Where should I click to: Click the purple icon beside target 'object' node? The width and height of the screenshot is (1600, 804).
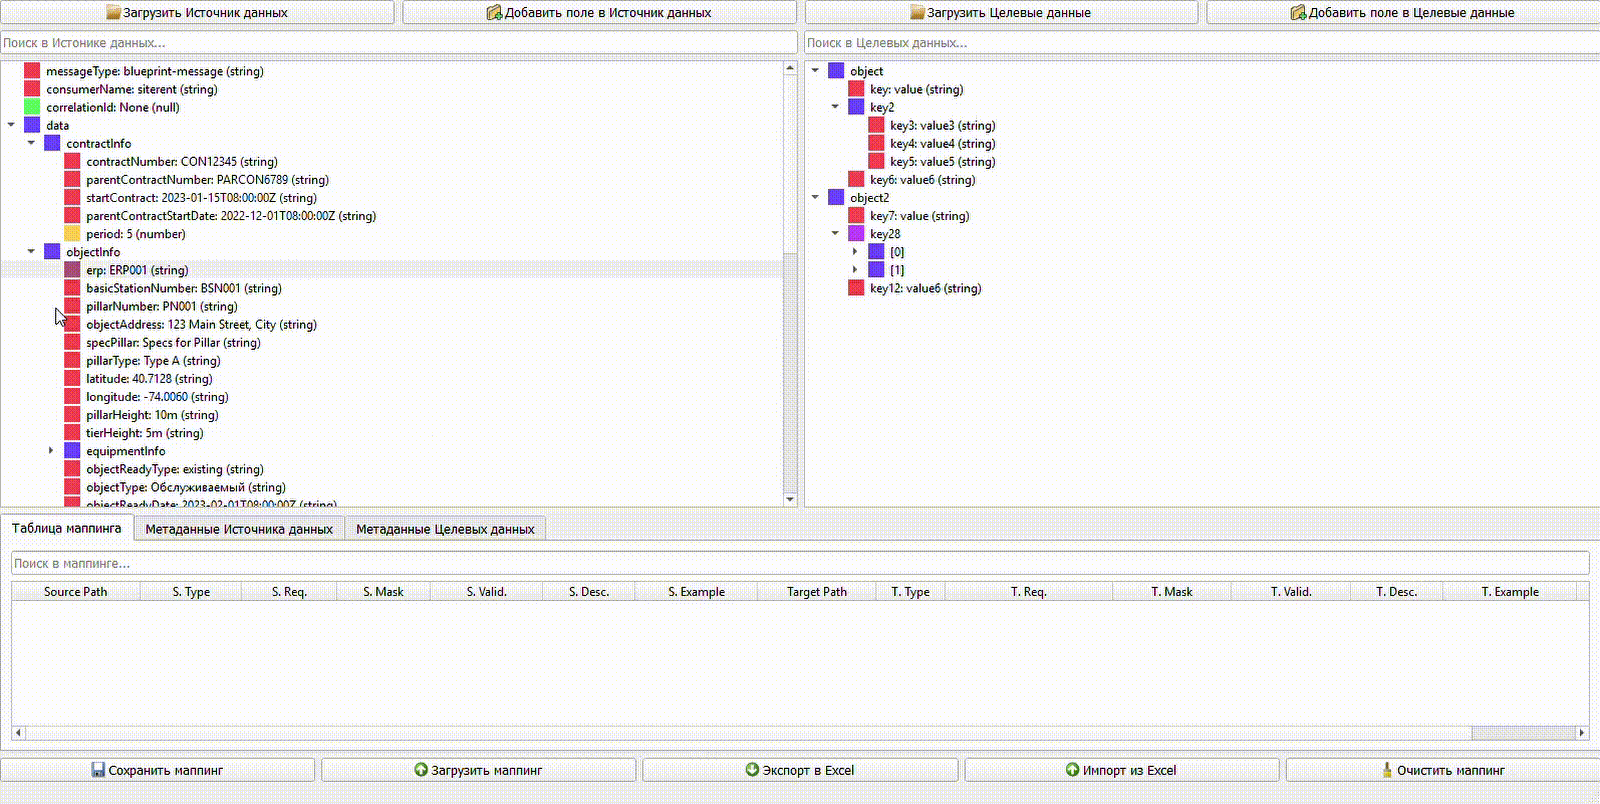tap(836, 71)
